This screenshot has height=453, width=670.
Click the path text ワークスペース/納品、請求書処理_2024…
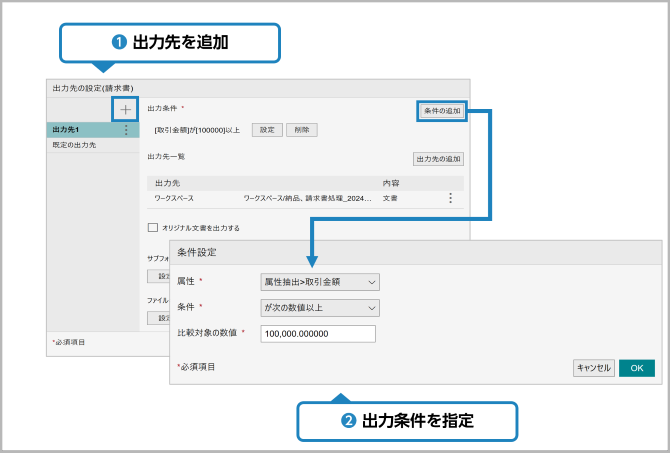tap(307, 198)
